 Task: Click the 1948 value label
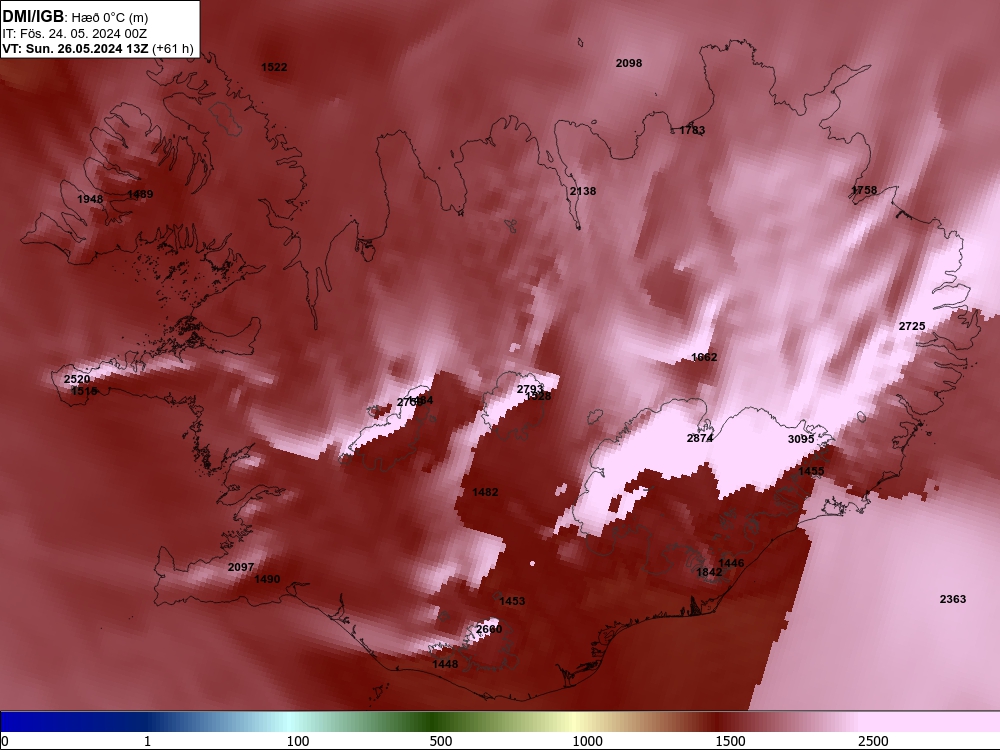(90, 199)
